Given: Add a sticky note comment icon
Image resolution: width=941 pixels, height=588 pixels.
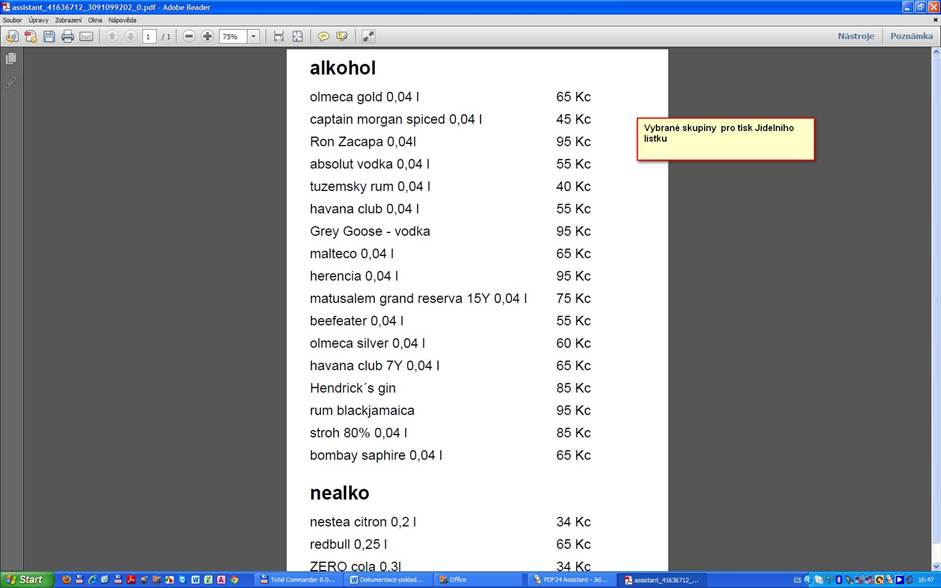Looking at the screenshot, I should click(x=323, y=37).
